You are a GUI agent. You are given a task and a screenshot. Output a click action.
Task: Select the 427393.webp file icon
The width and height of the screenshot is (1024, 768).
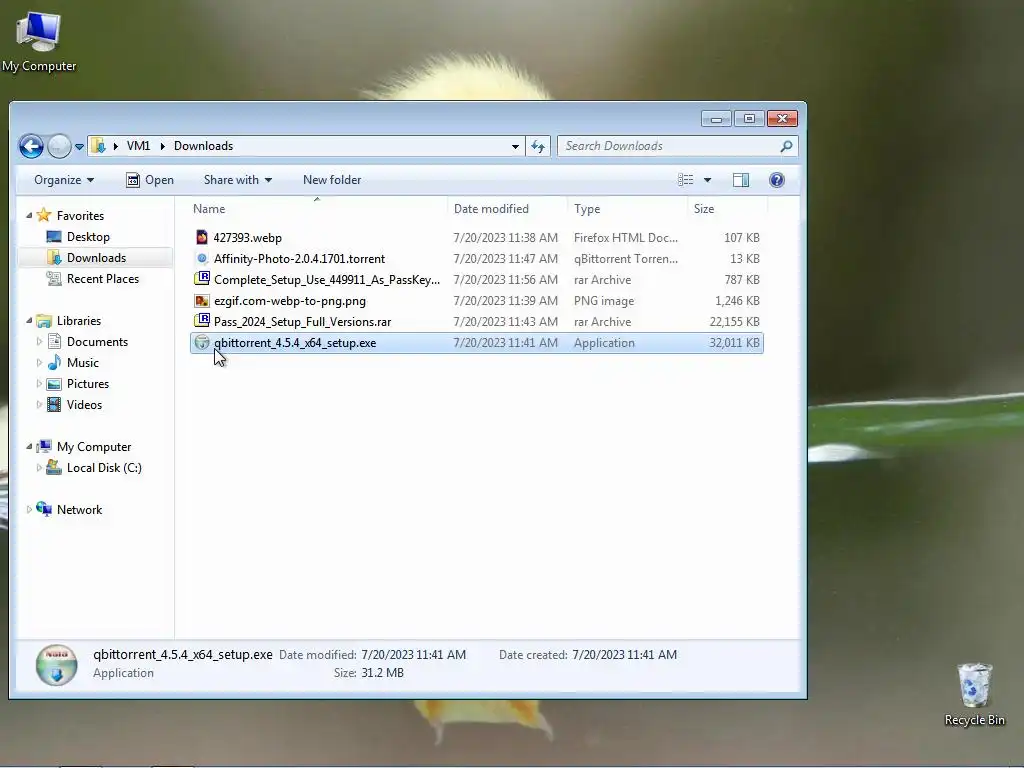pyautogui.click(x=202, y=237)
